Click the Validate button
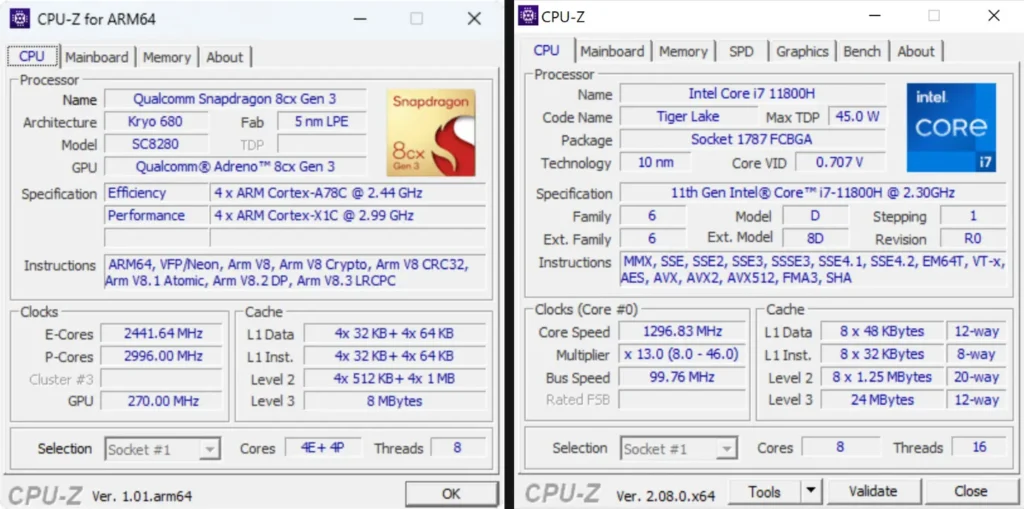1024x509 pixels. tap(873, 491)
